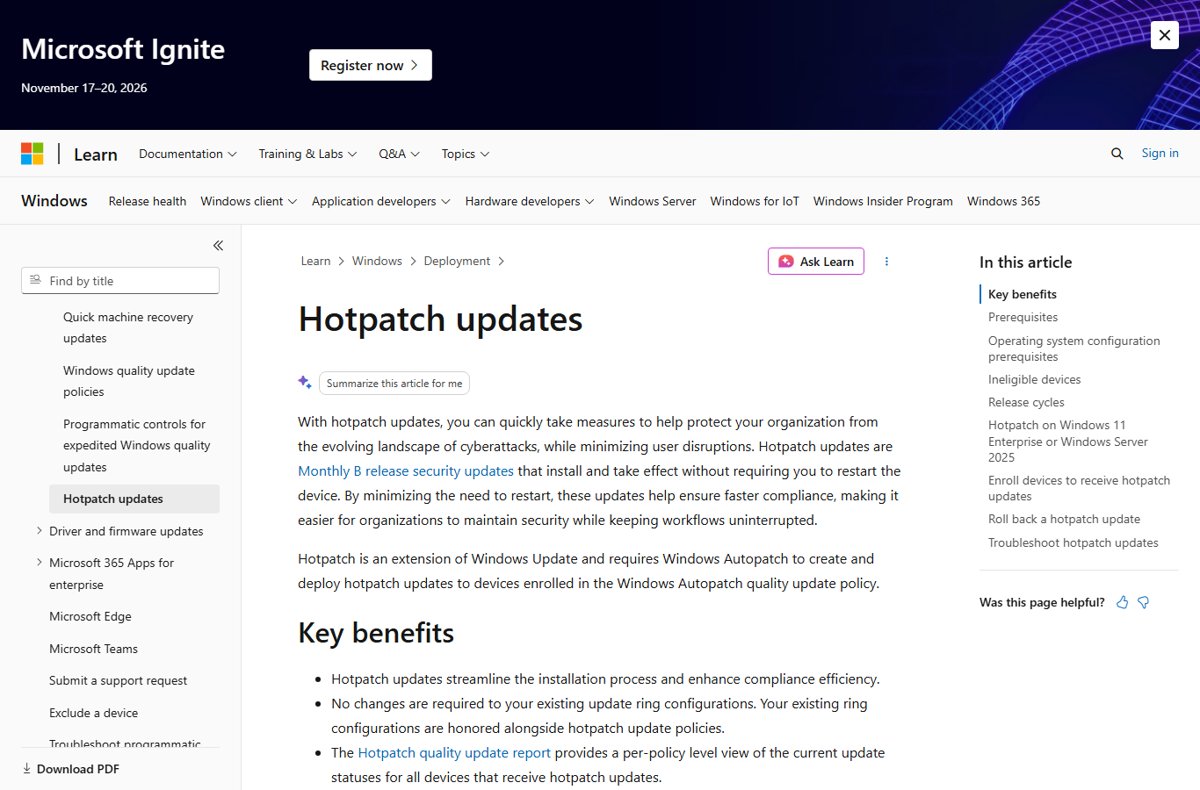The height and width of the screenshot is (790, 1200).
Task: Click the thumbs up feedback icon
Action: click(x=1122, y=602)
